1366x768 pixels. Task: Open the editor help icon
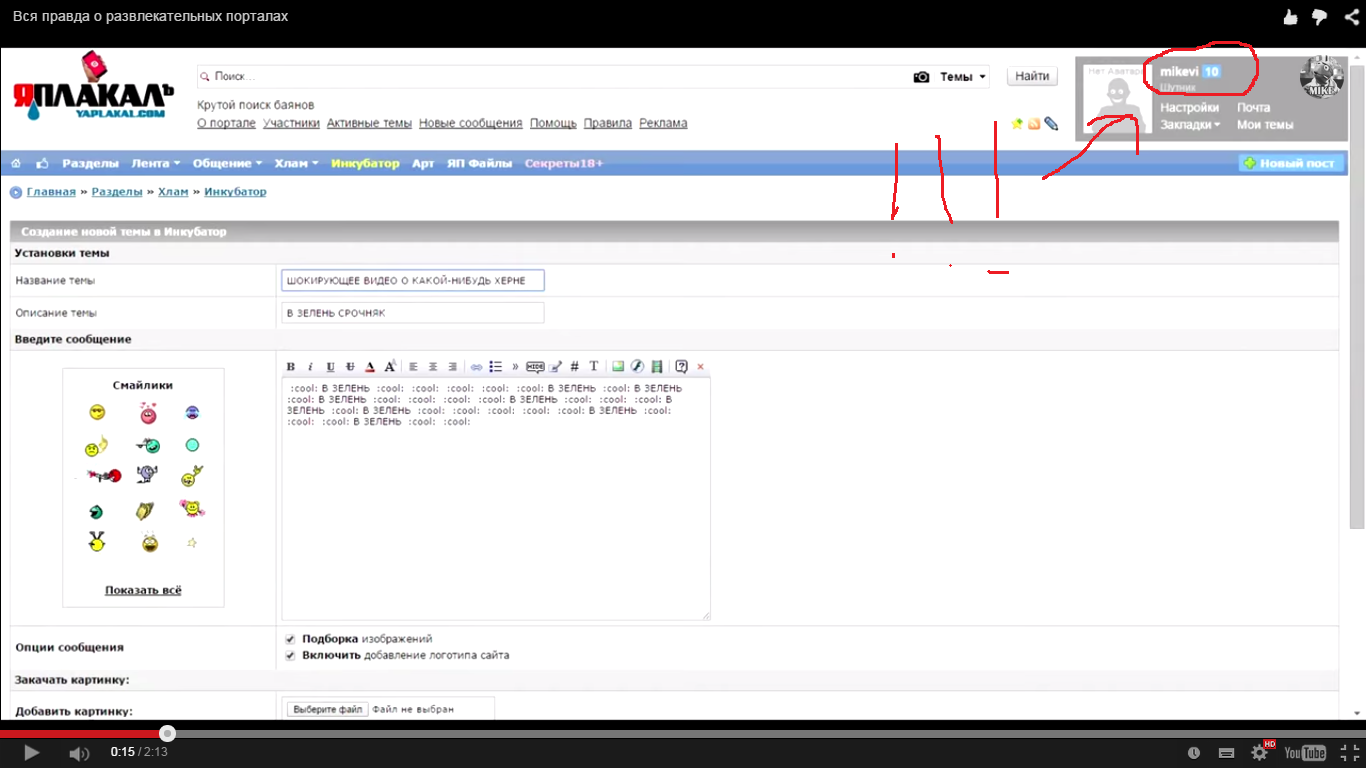coord(681,366)
